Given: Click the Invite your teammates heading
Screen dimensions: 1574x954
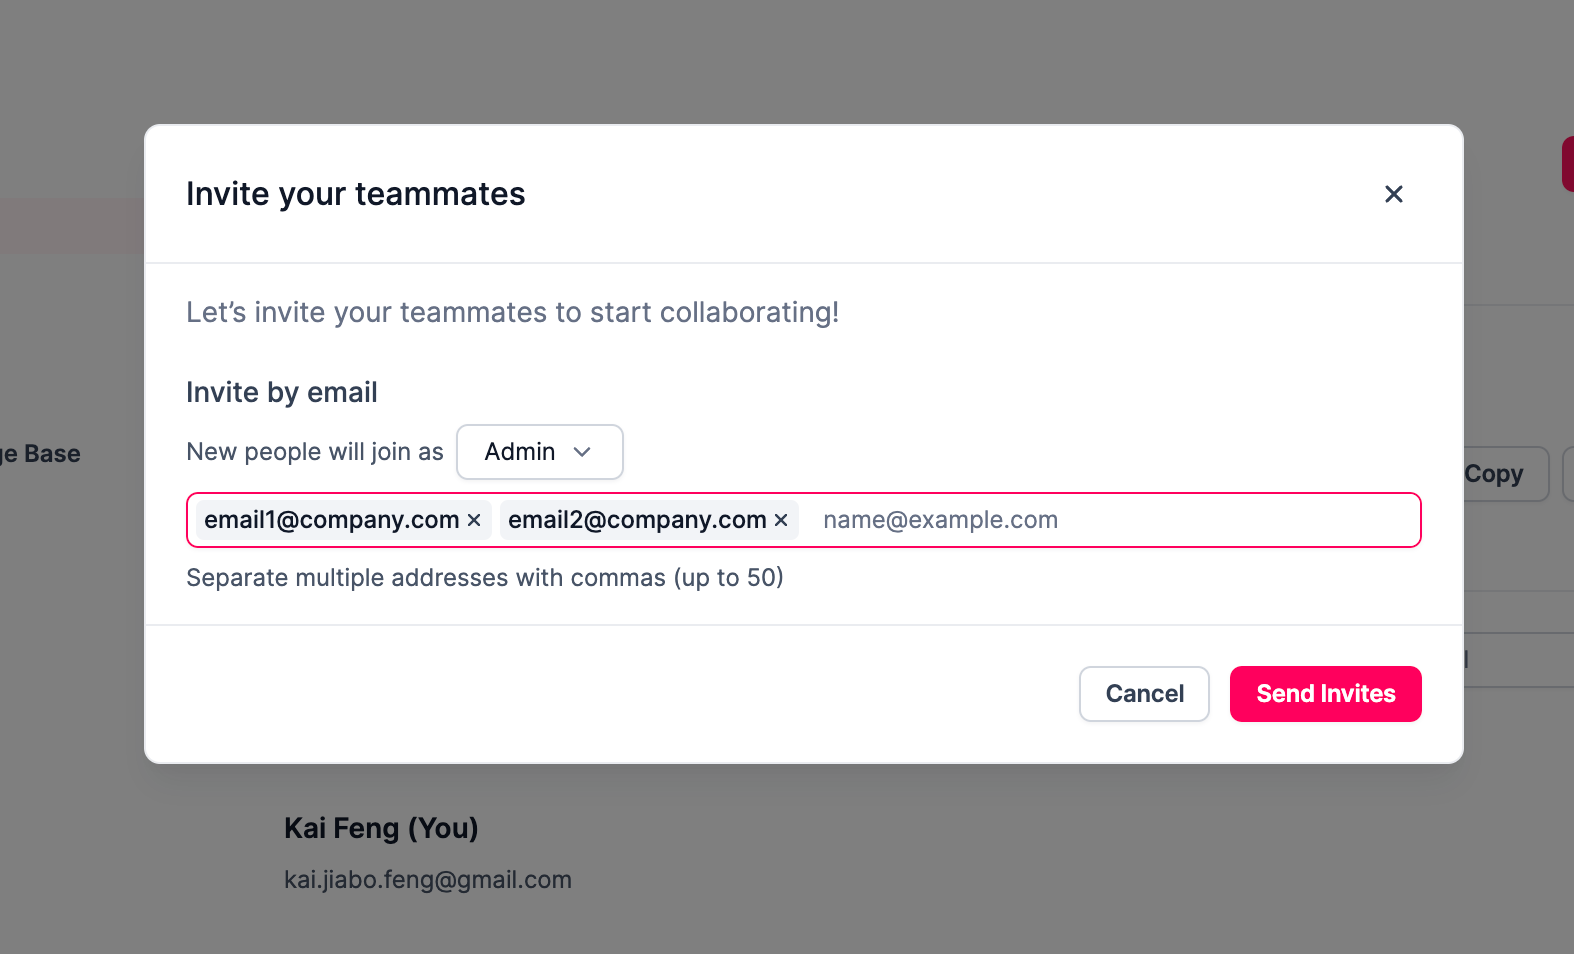Looking at the screenshot, I should pyautogui.click(x=355, y=194).
